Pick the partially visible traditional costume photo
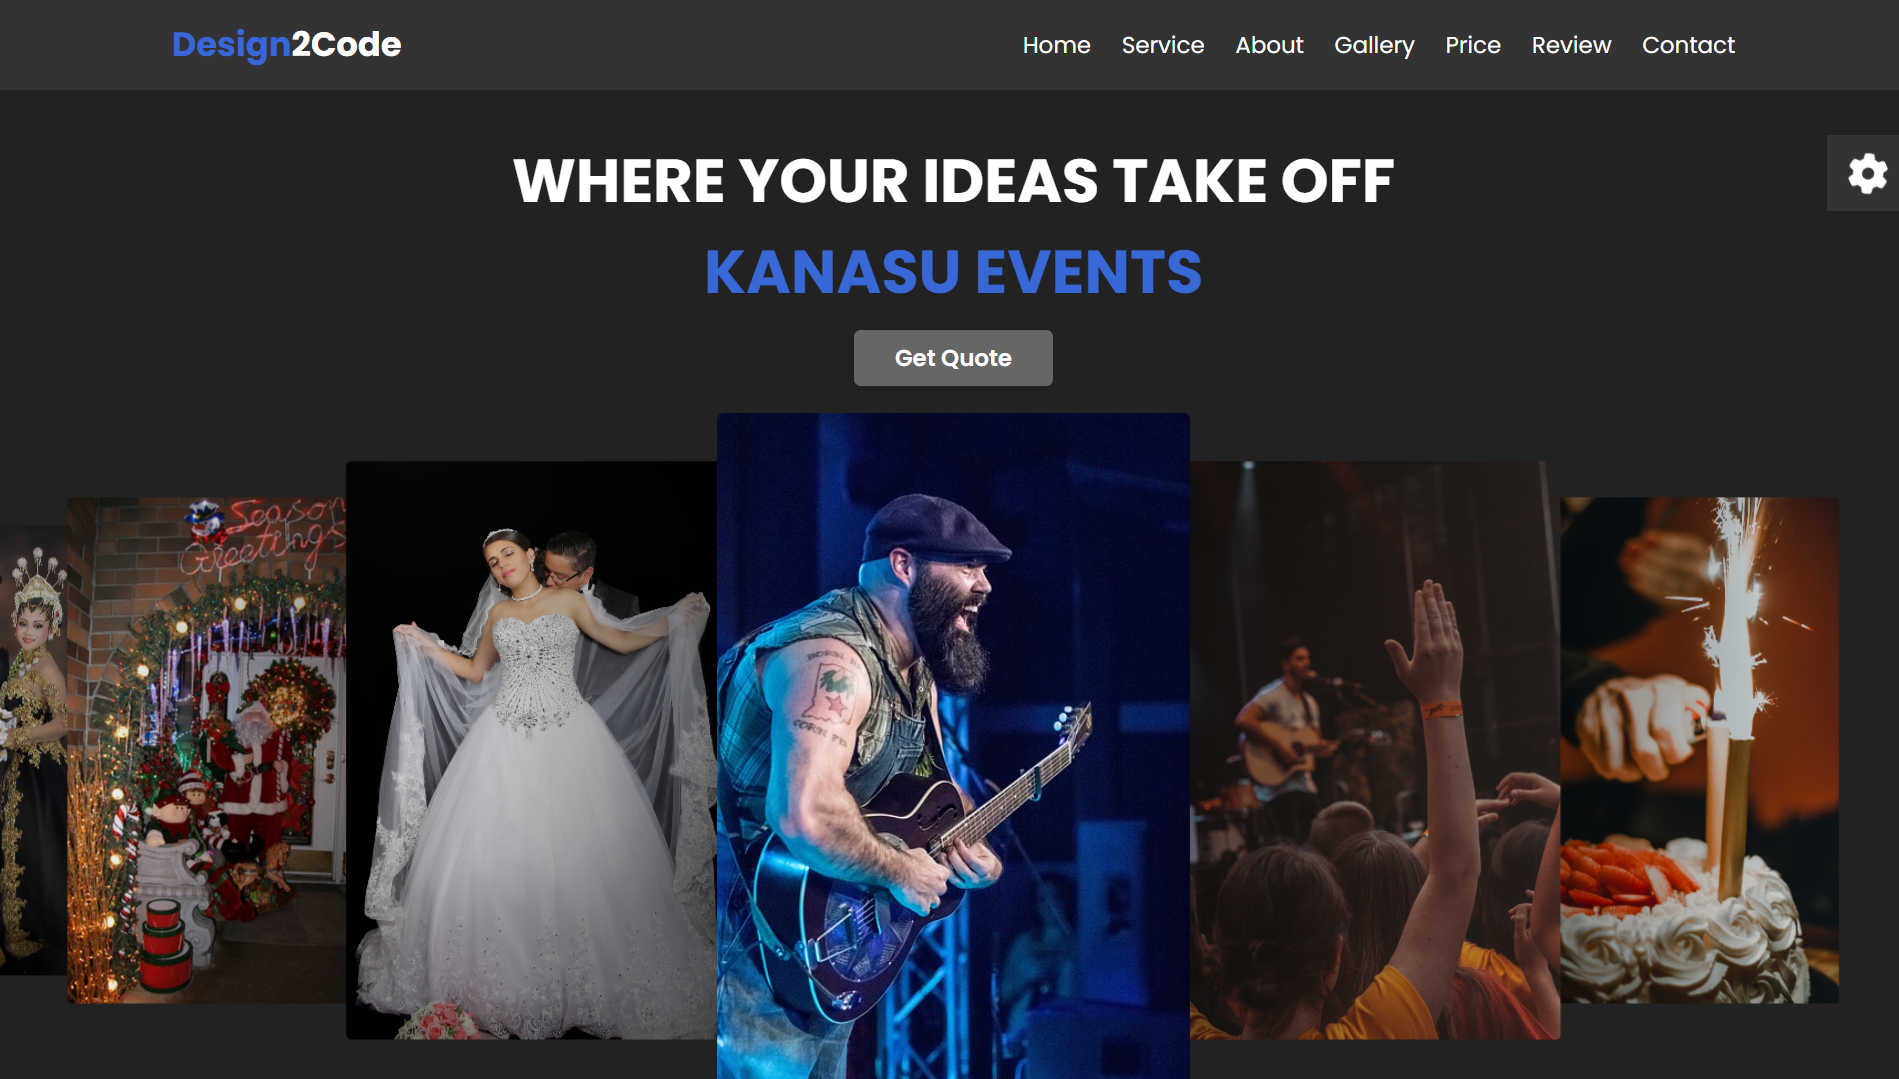 [x=33, y=750]
